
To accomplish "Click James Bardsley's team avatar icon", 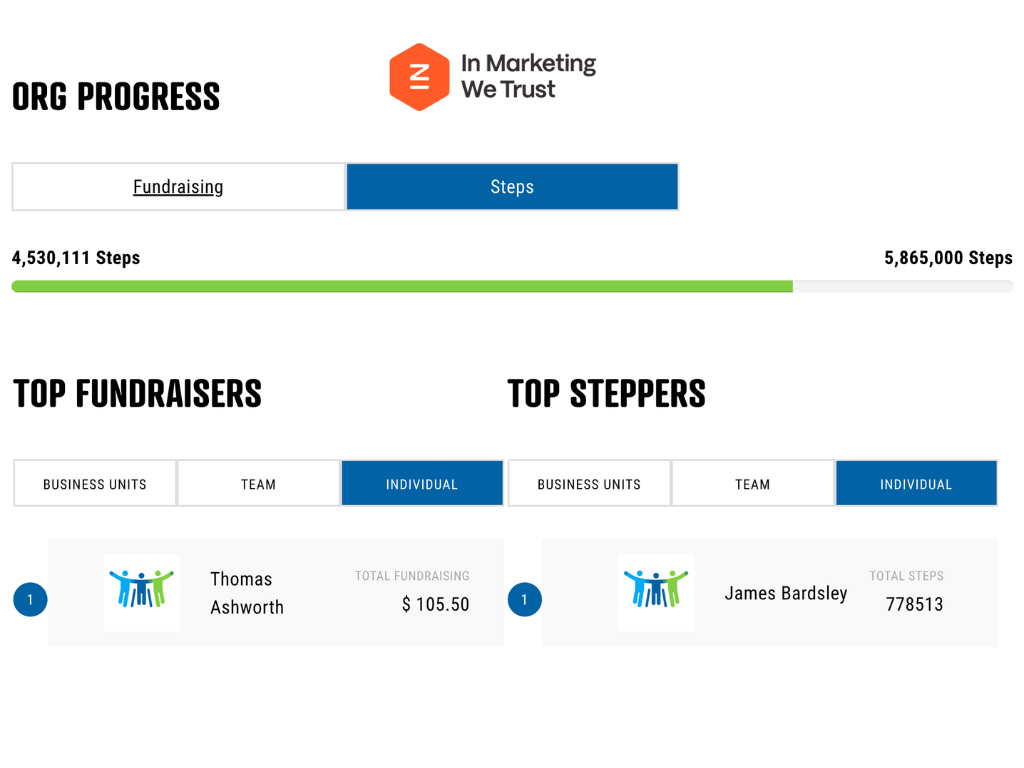I will pos(656,593).
